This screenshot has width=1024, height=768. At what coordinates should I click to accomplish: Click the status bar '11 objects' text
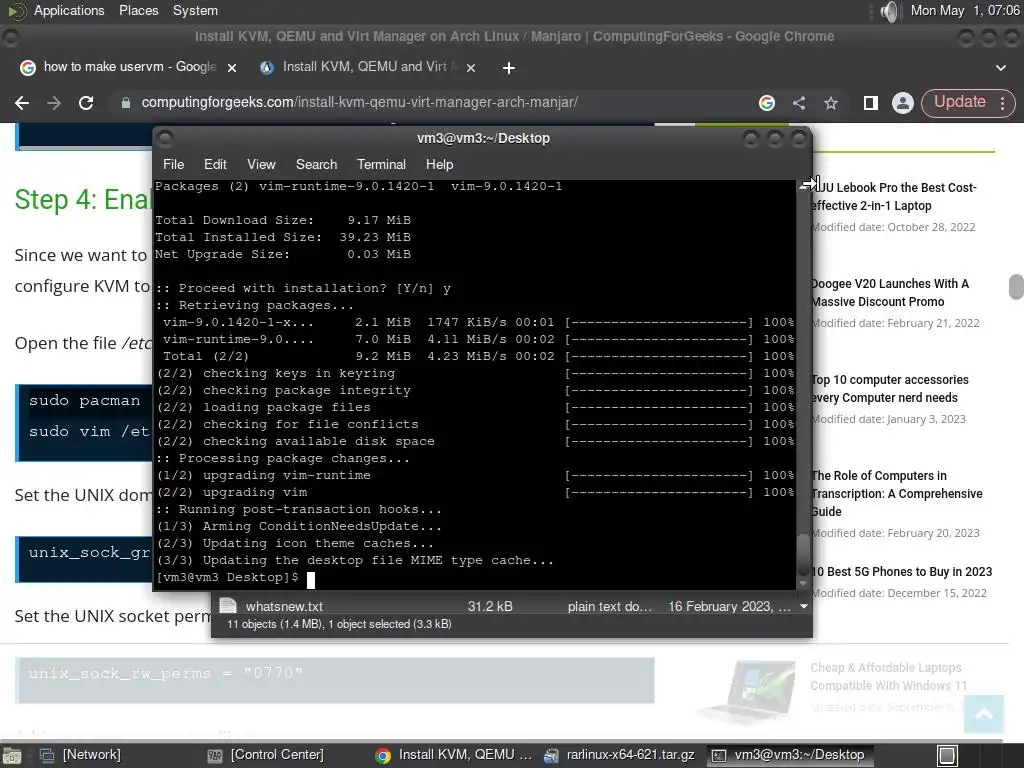coord(339,624)
